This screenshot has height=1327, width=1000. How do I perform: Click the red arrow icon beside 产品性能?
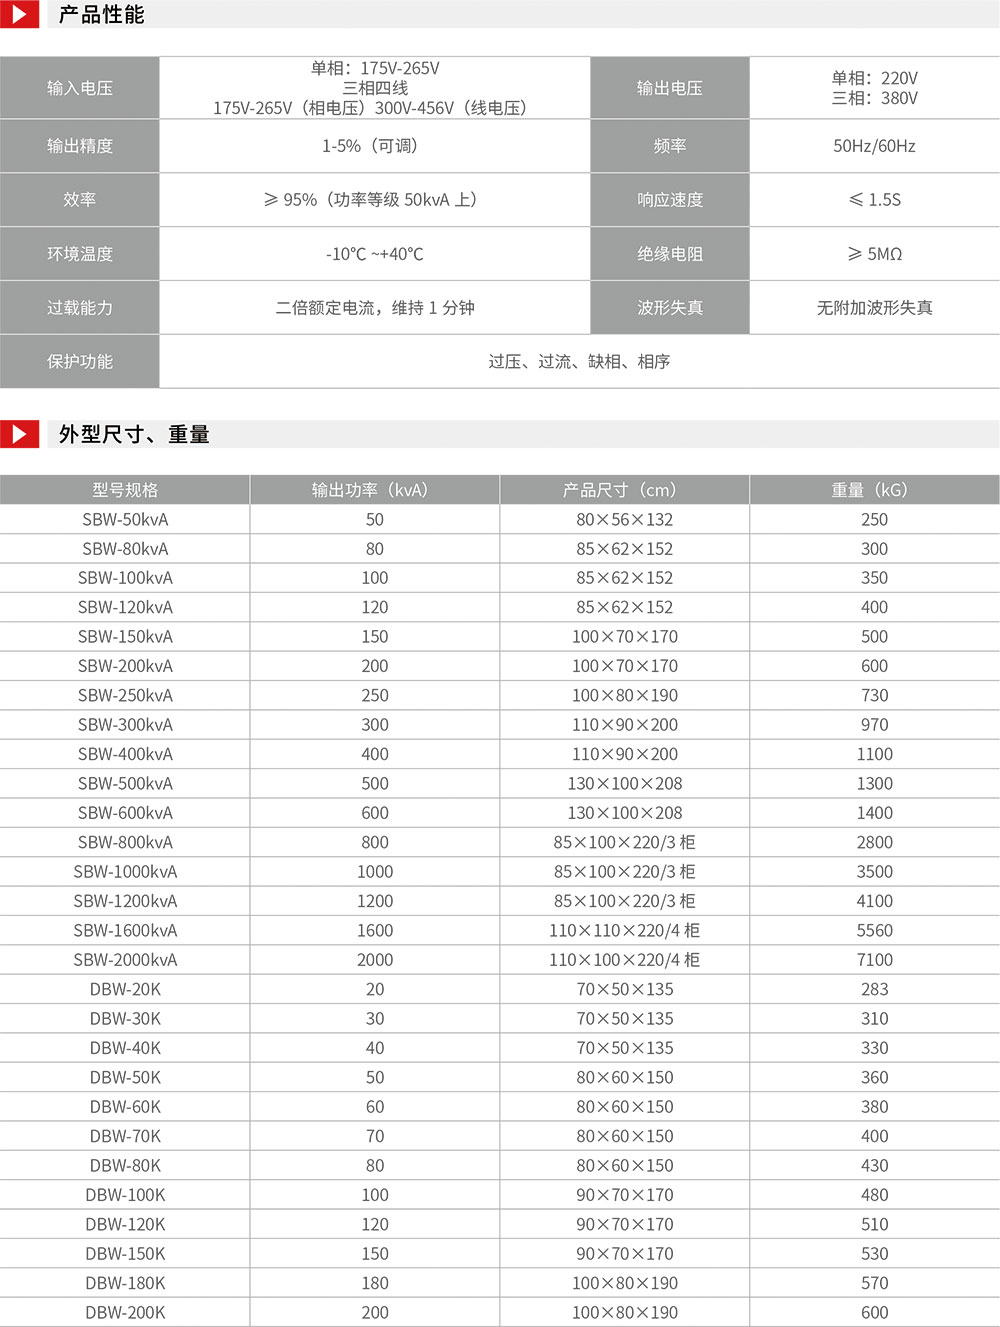click(x=19, y=14)
